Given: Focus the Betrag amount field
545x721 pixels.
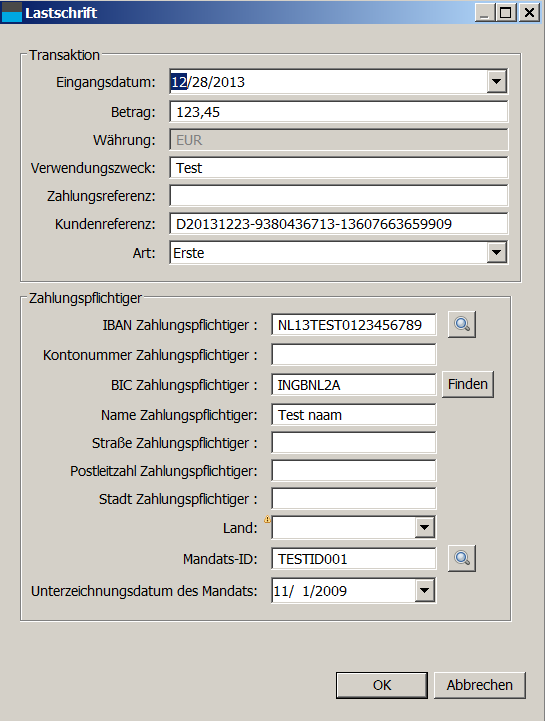Looking at the screenshot, I should click(338, 112).
